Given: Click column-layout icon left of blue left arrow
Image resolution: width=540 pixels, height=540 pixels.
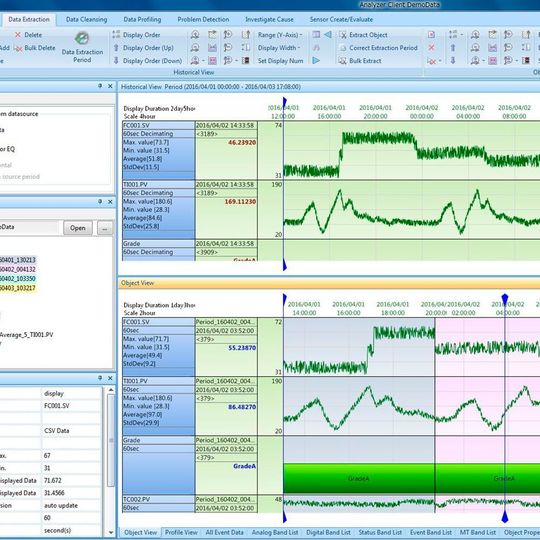Looking at the screenshot, I should pos(316,34).
